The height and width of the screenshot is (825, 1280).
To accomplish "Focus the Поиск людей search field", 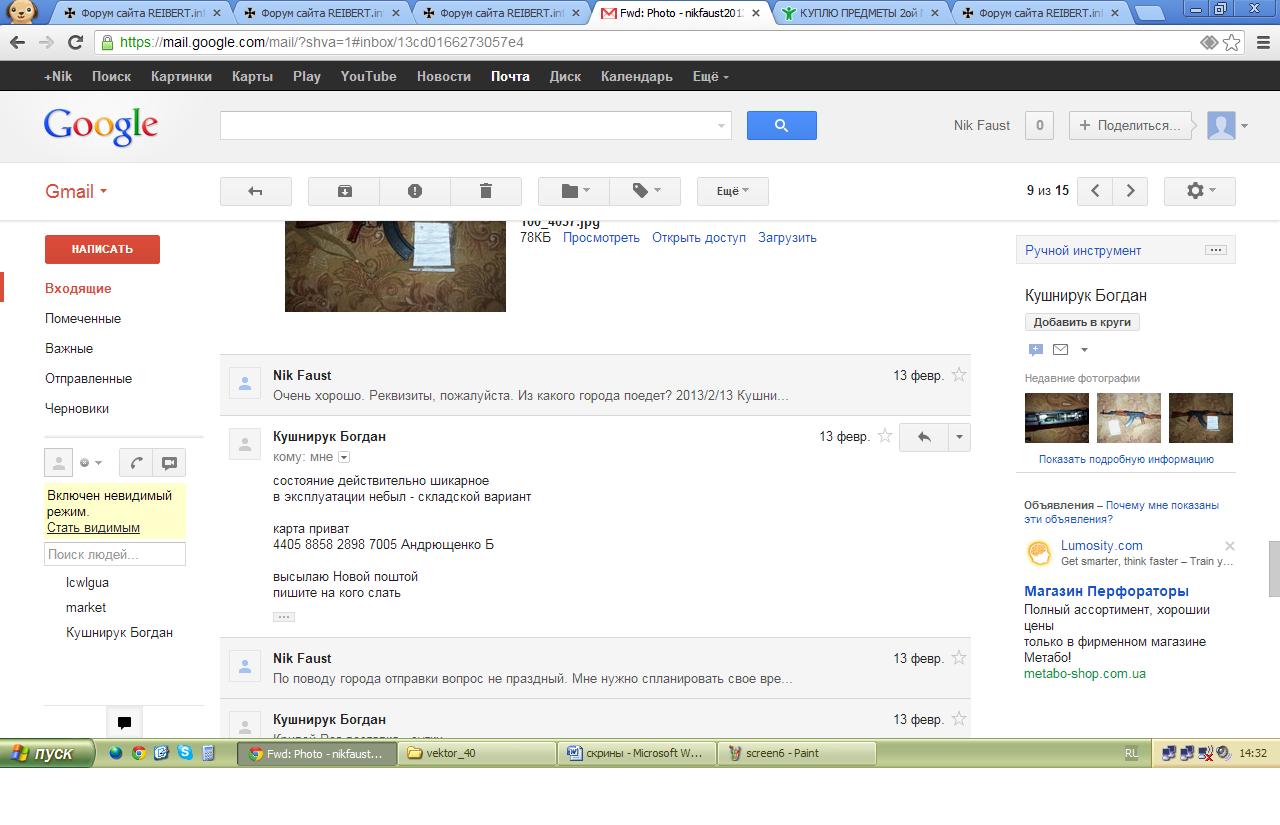I will coord(115,554).
